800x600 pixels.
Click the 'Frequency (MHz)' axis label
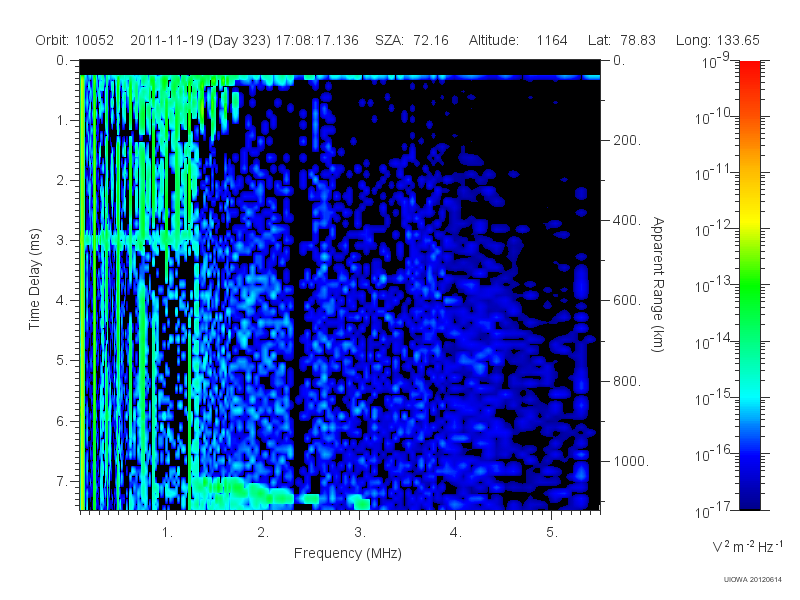coord(347,554)
